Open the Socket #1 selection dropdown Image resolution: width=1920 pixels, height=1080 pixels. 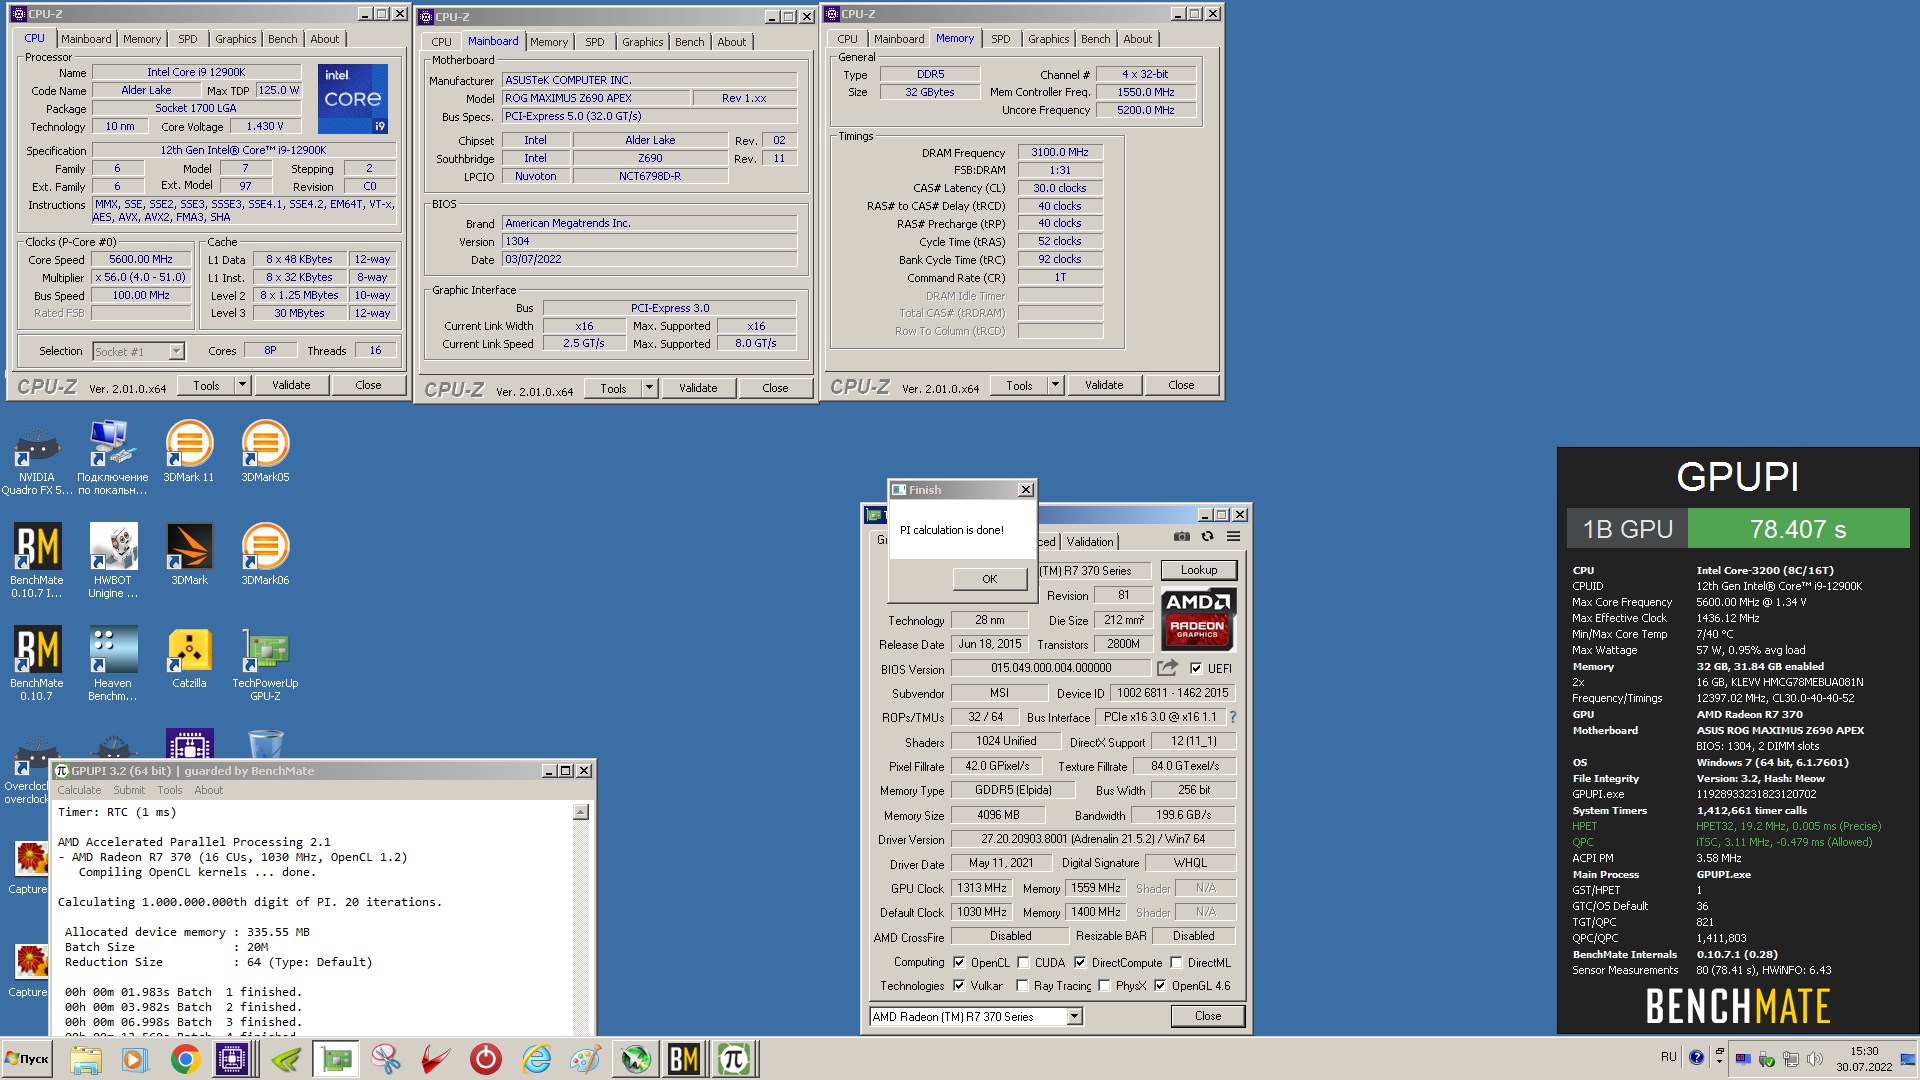[x=176, y=351]
